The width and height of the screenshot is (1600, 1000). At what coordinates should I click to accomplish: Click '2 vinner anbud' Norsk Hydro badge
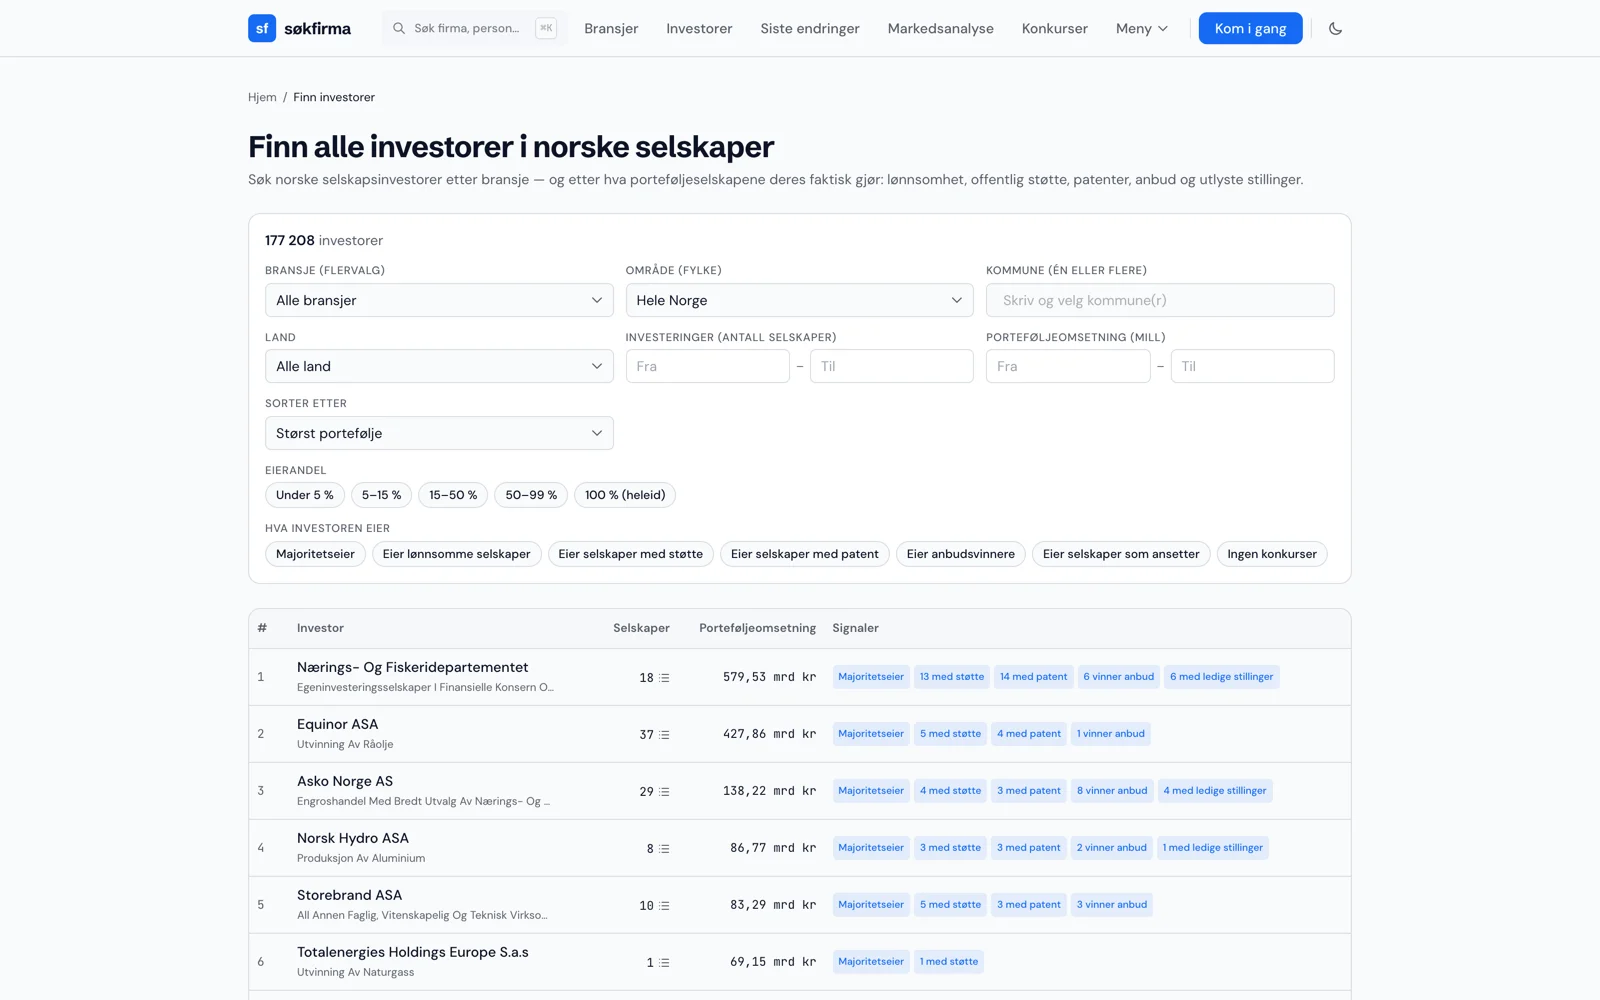[1112, 848]
